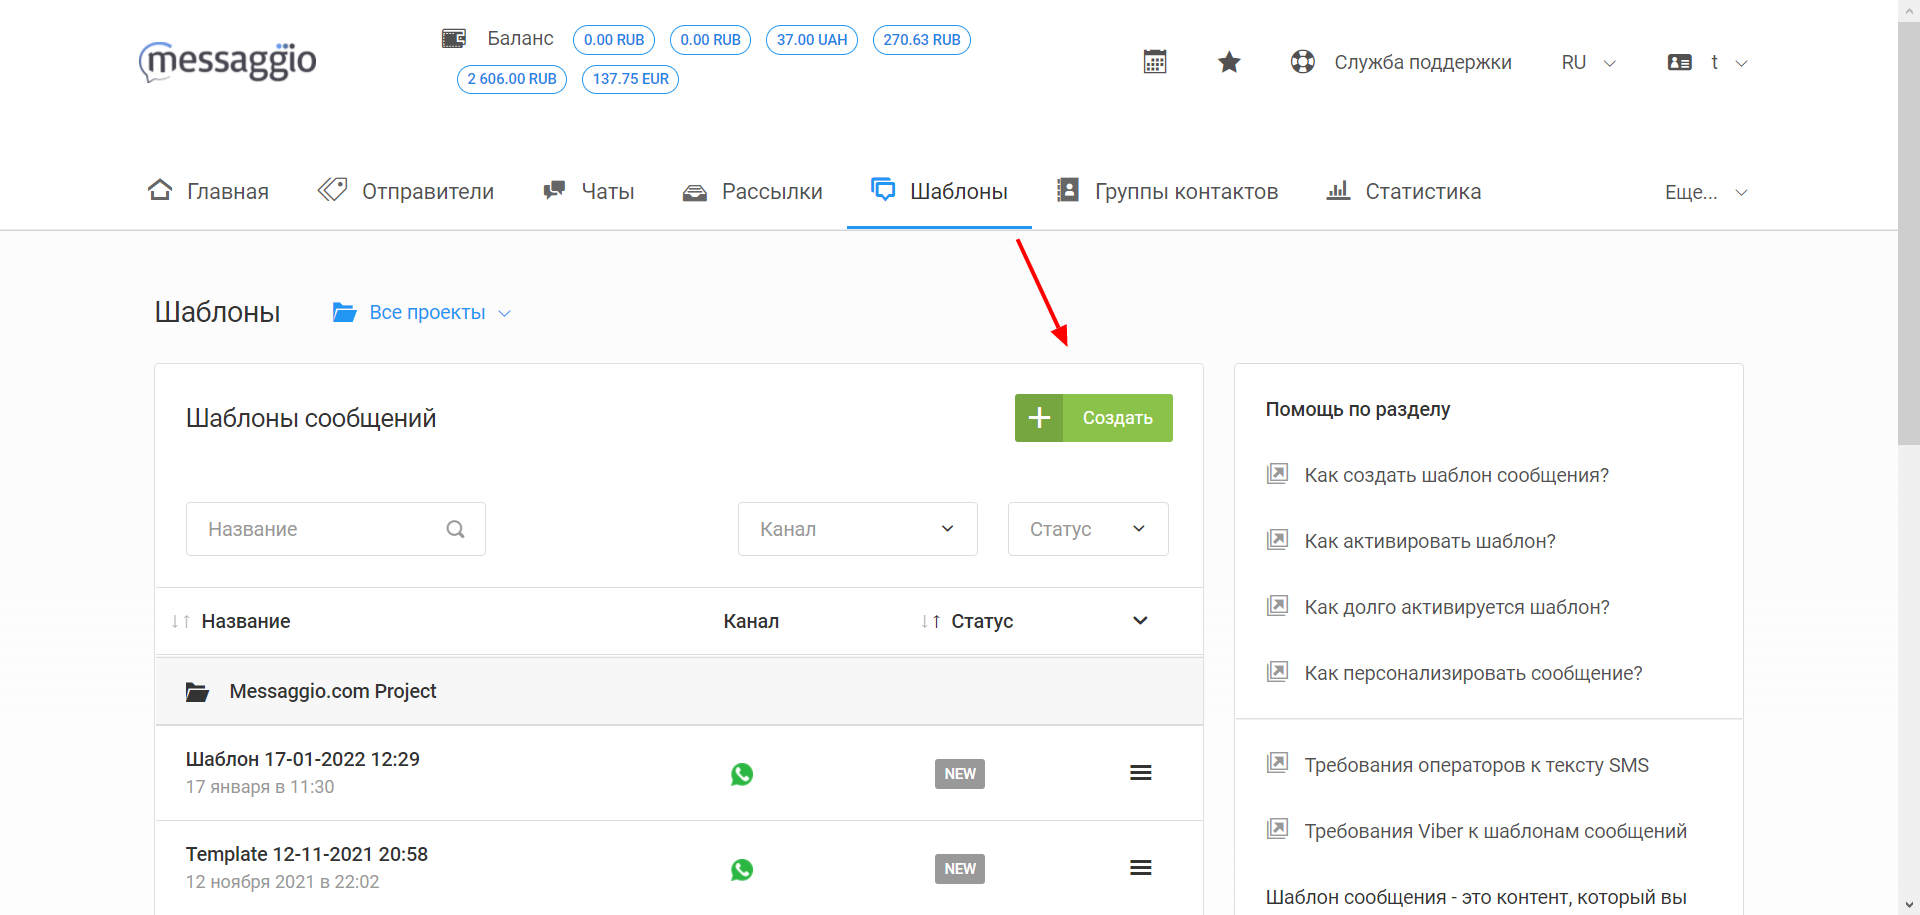Click the 137.75 EUR balance badge
The image size is (1920, 915).
coord(631,79)
